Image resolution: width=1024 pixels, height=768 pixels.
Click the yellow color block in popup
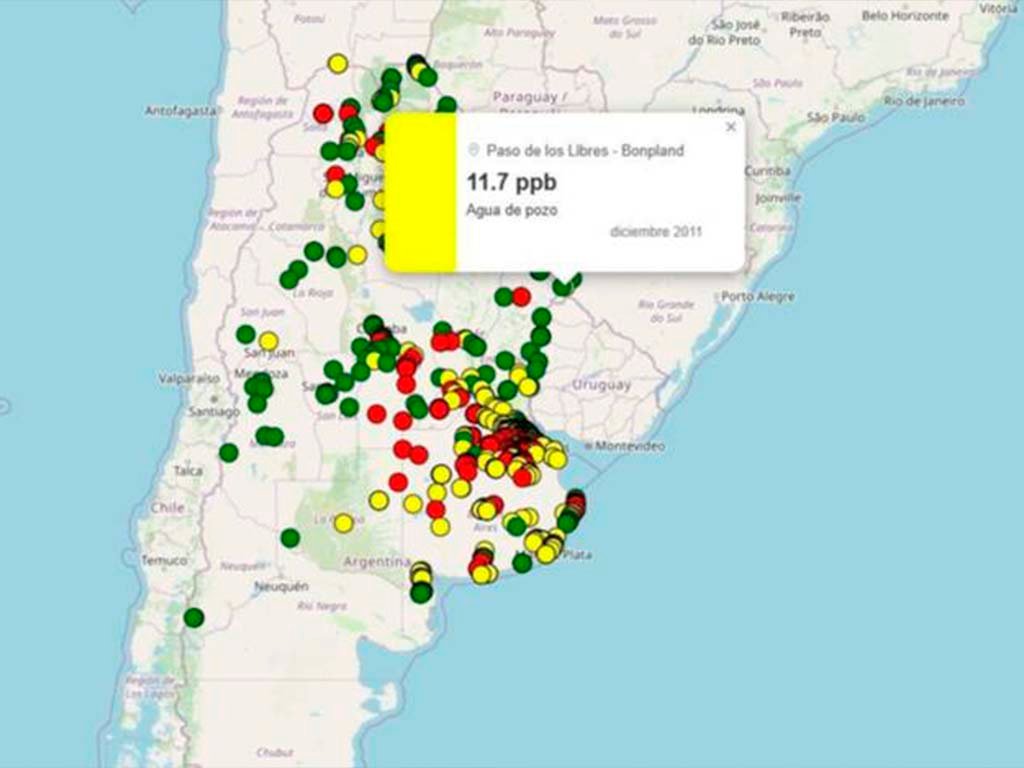point(420,191)
